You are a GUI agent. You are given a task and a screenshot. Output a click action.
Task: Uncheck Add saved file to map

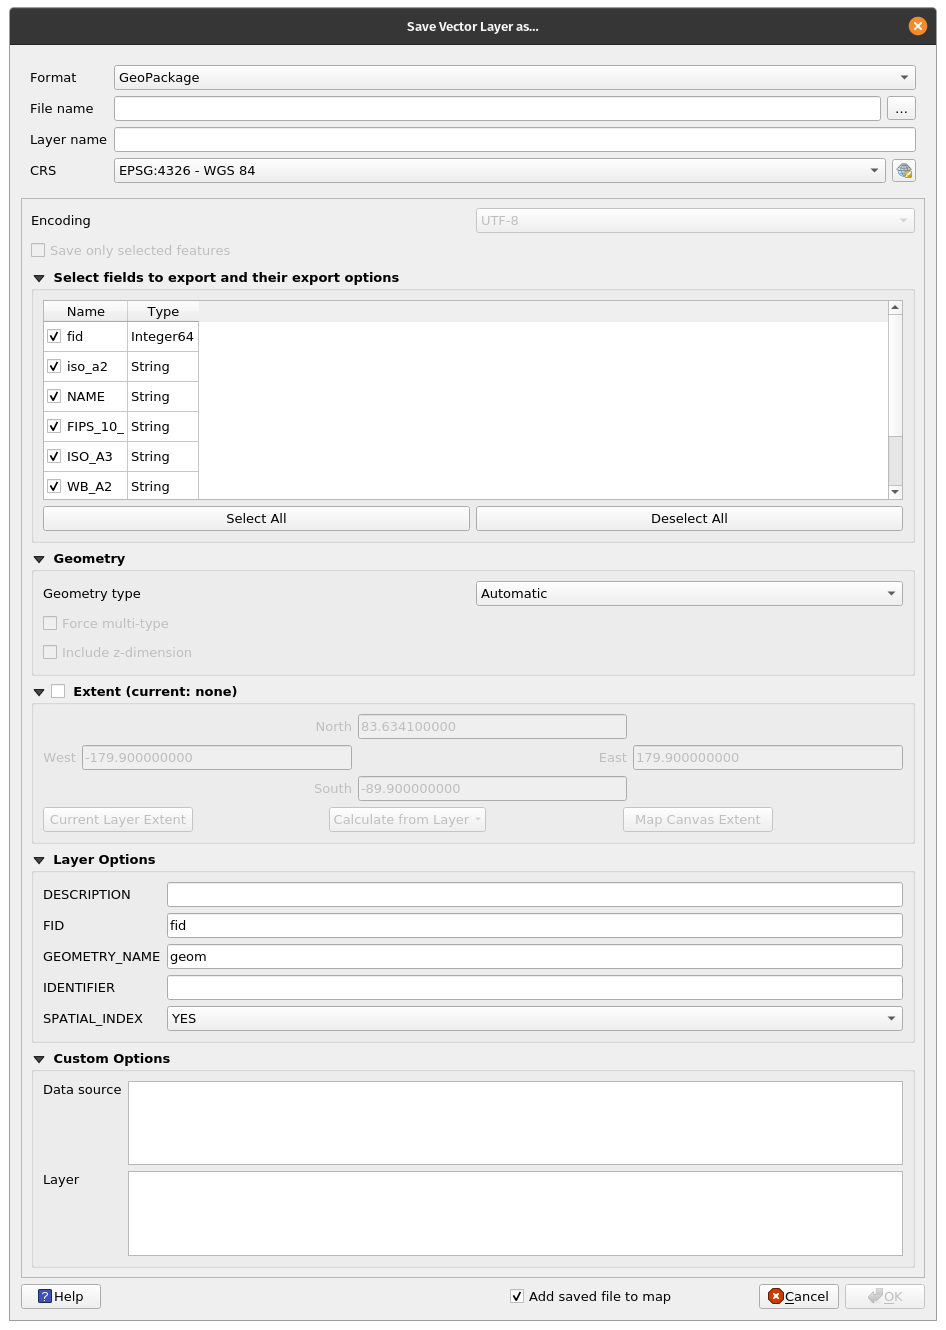[x=517, y=1296]
